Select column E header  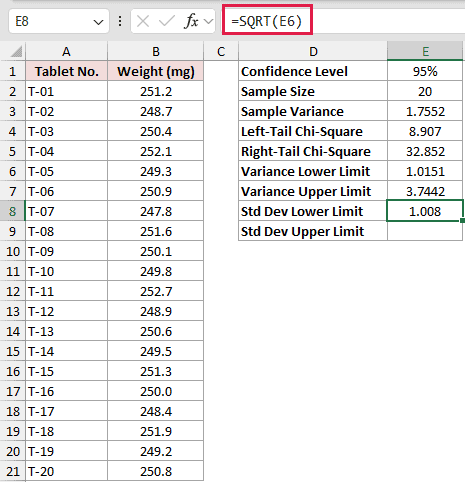[x=425, y=52]
